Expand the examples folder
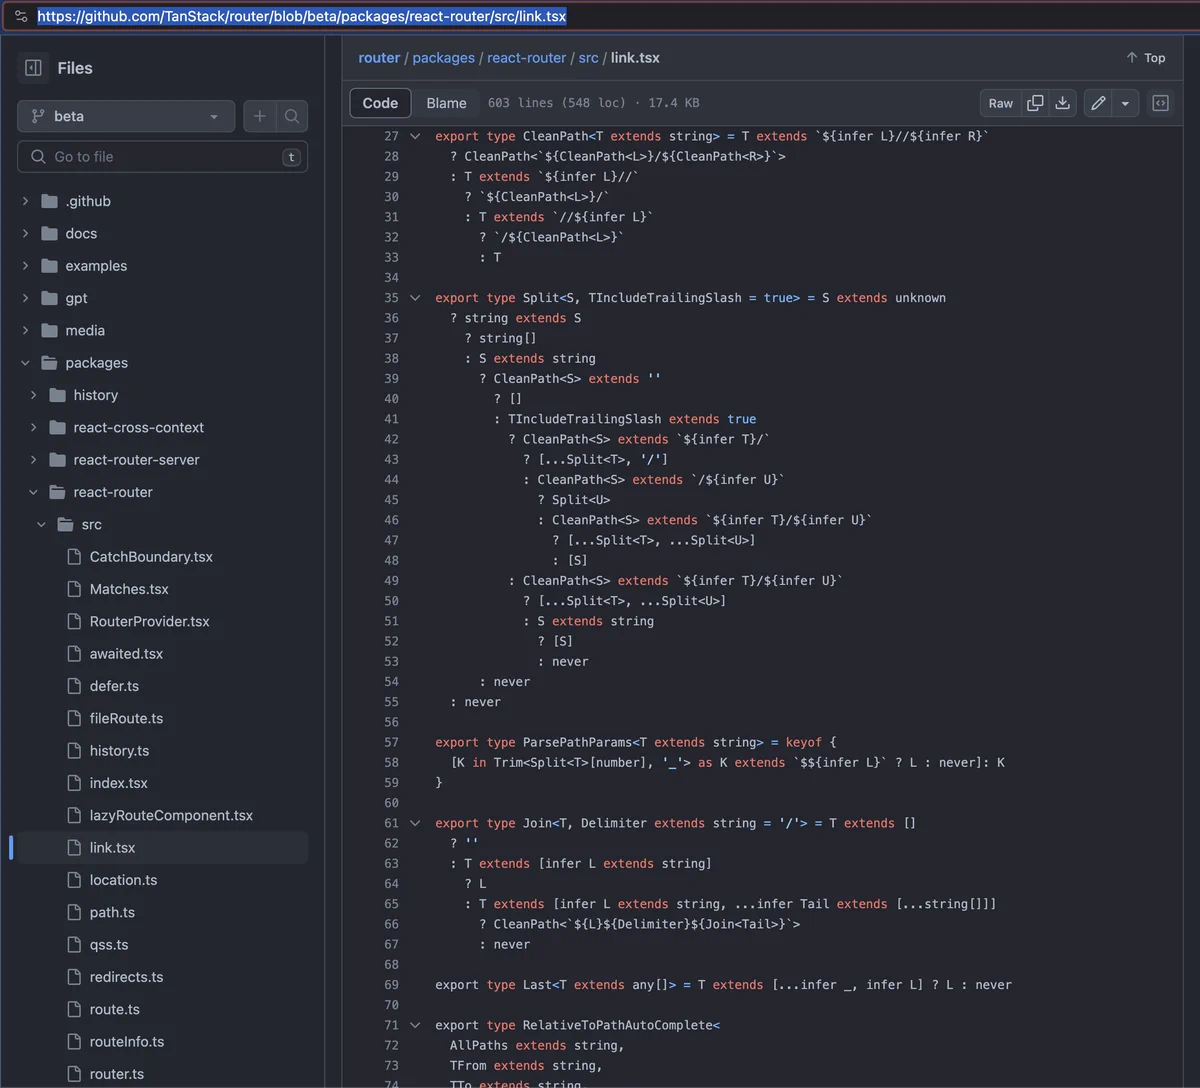Screen dimensions: 1200x1088 [x=26, y=266]
